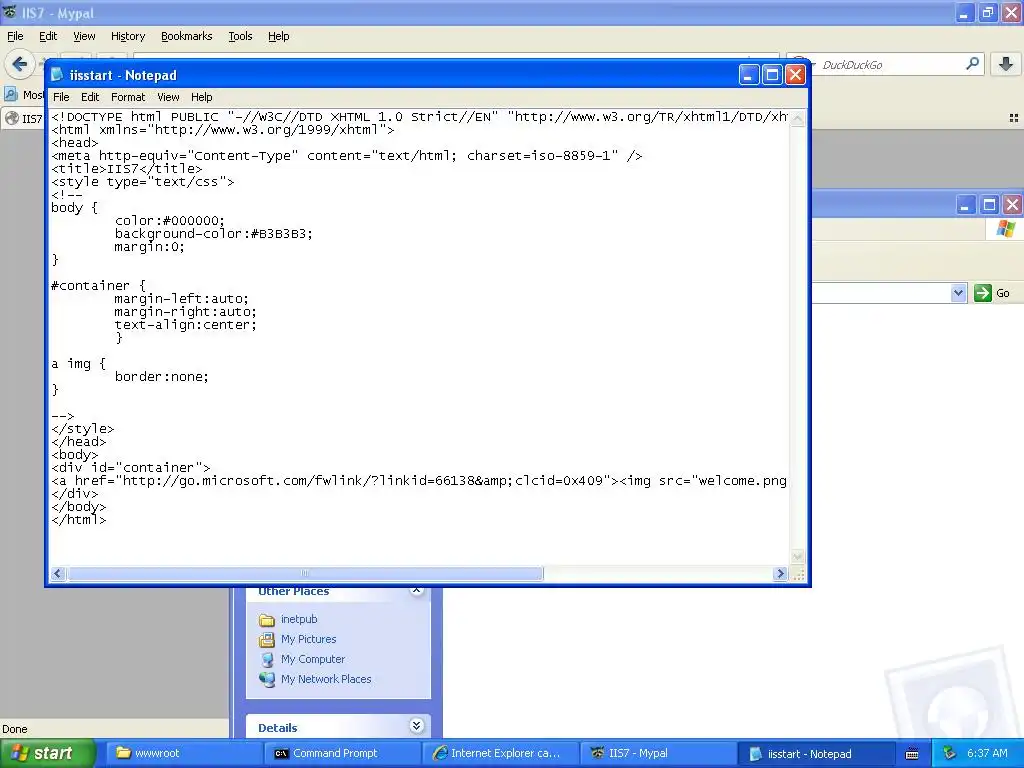The width and height of the screenshot is (1024, 768).
Task: Click text-align:center; line in Notepad
Action: [x=185, y=325]
